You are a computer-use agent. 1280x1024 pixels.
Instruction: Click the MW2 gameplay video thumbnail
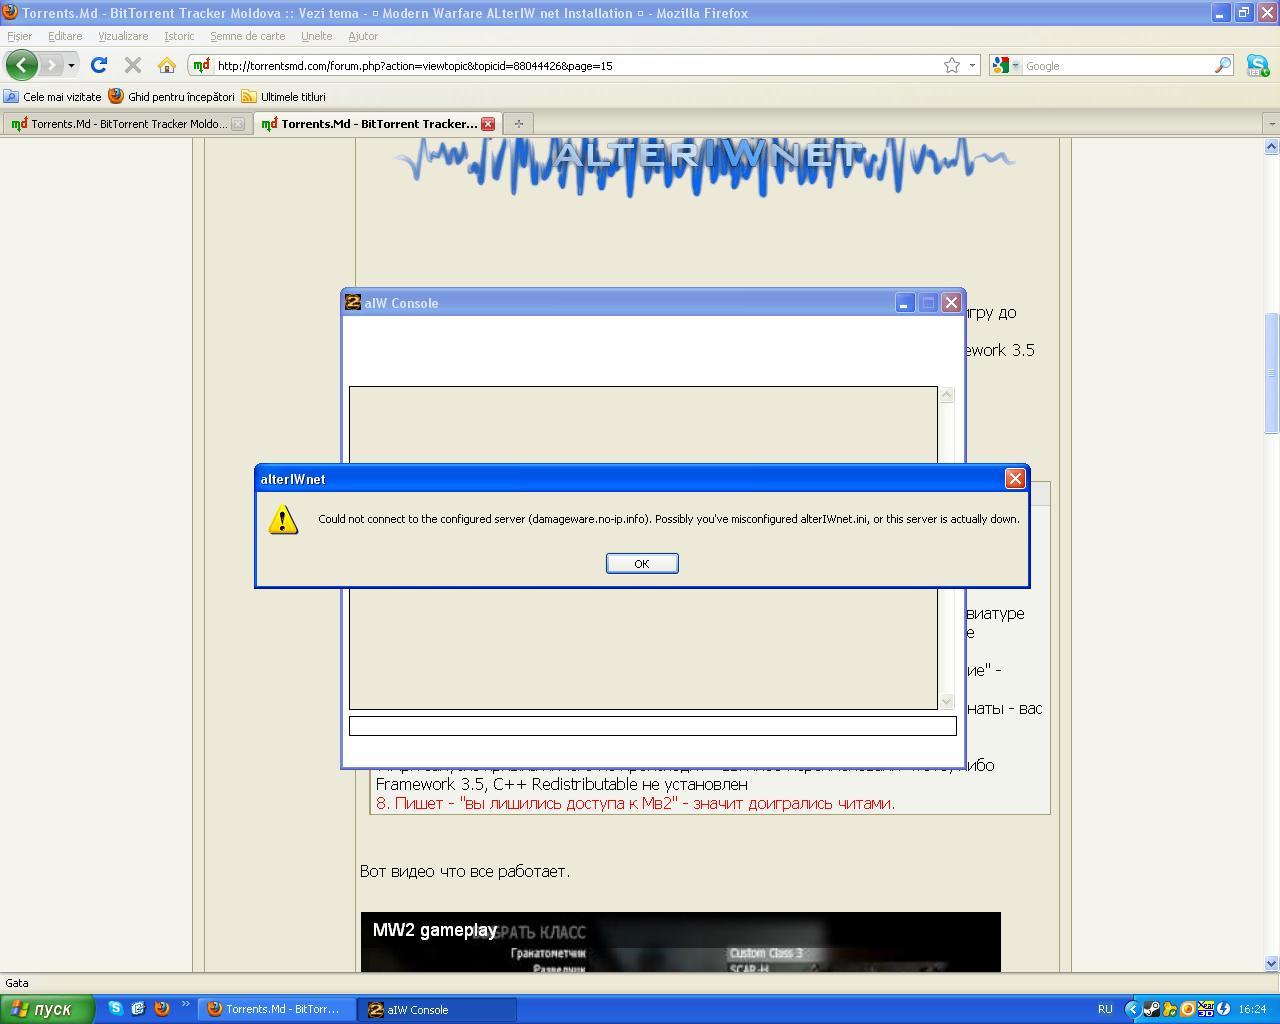pos(680,941)
